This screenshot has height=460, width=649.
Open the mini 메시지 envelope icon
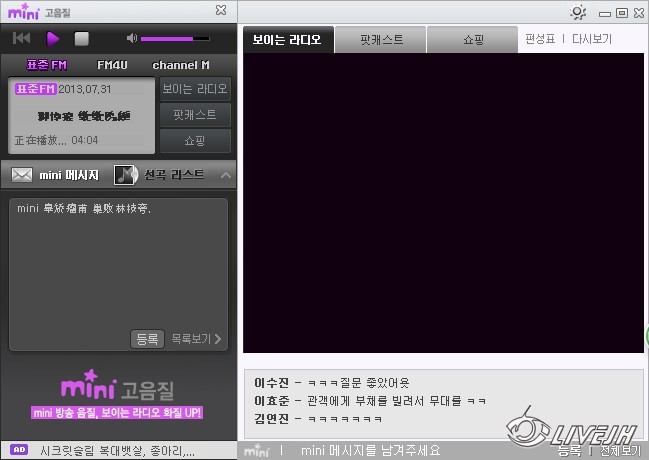22,175
